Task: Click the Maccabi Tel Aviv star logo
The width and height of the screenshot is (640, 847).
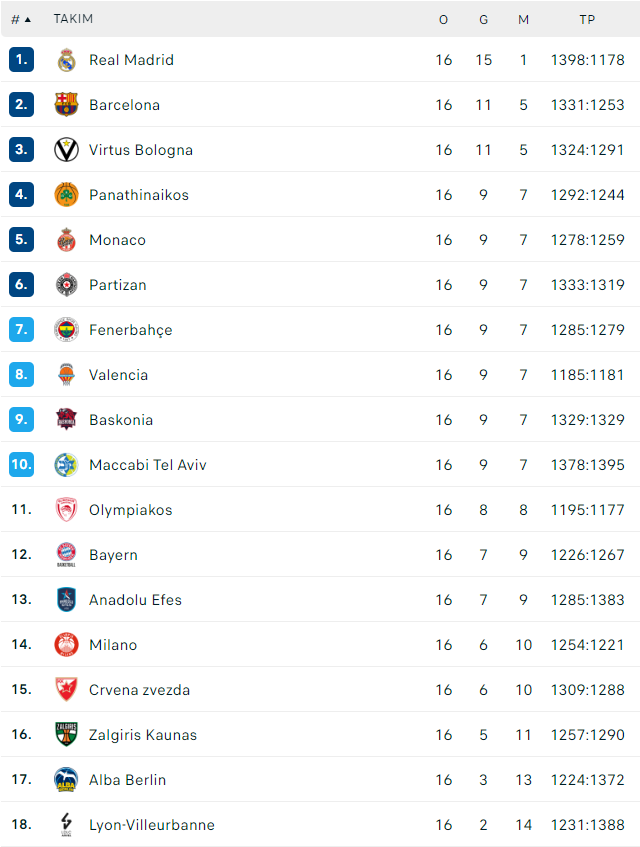Action: tap(66, 465)
